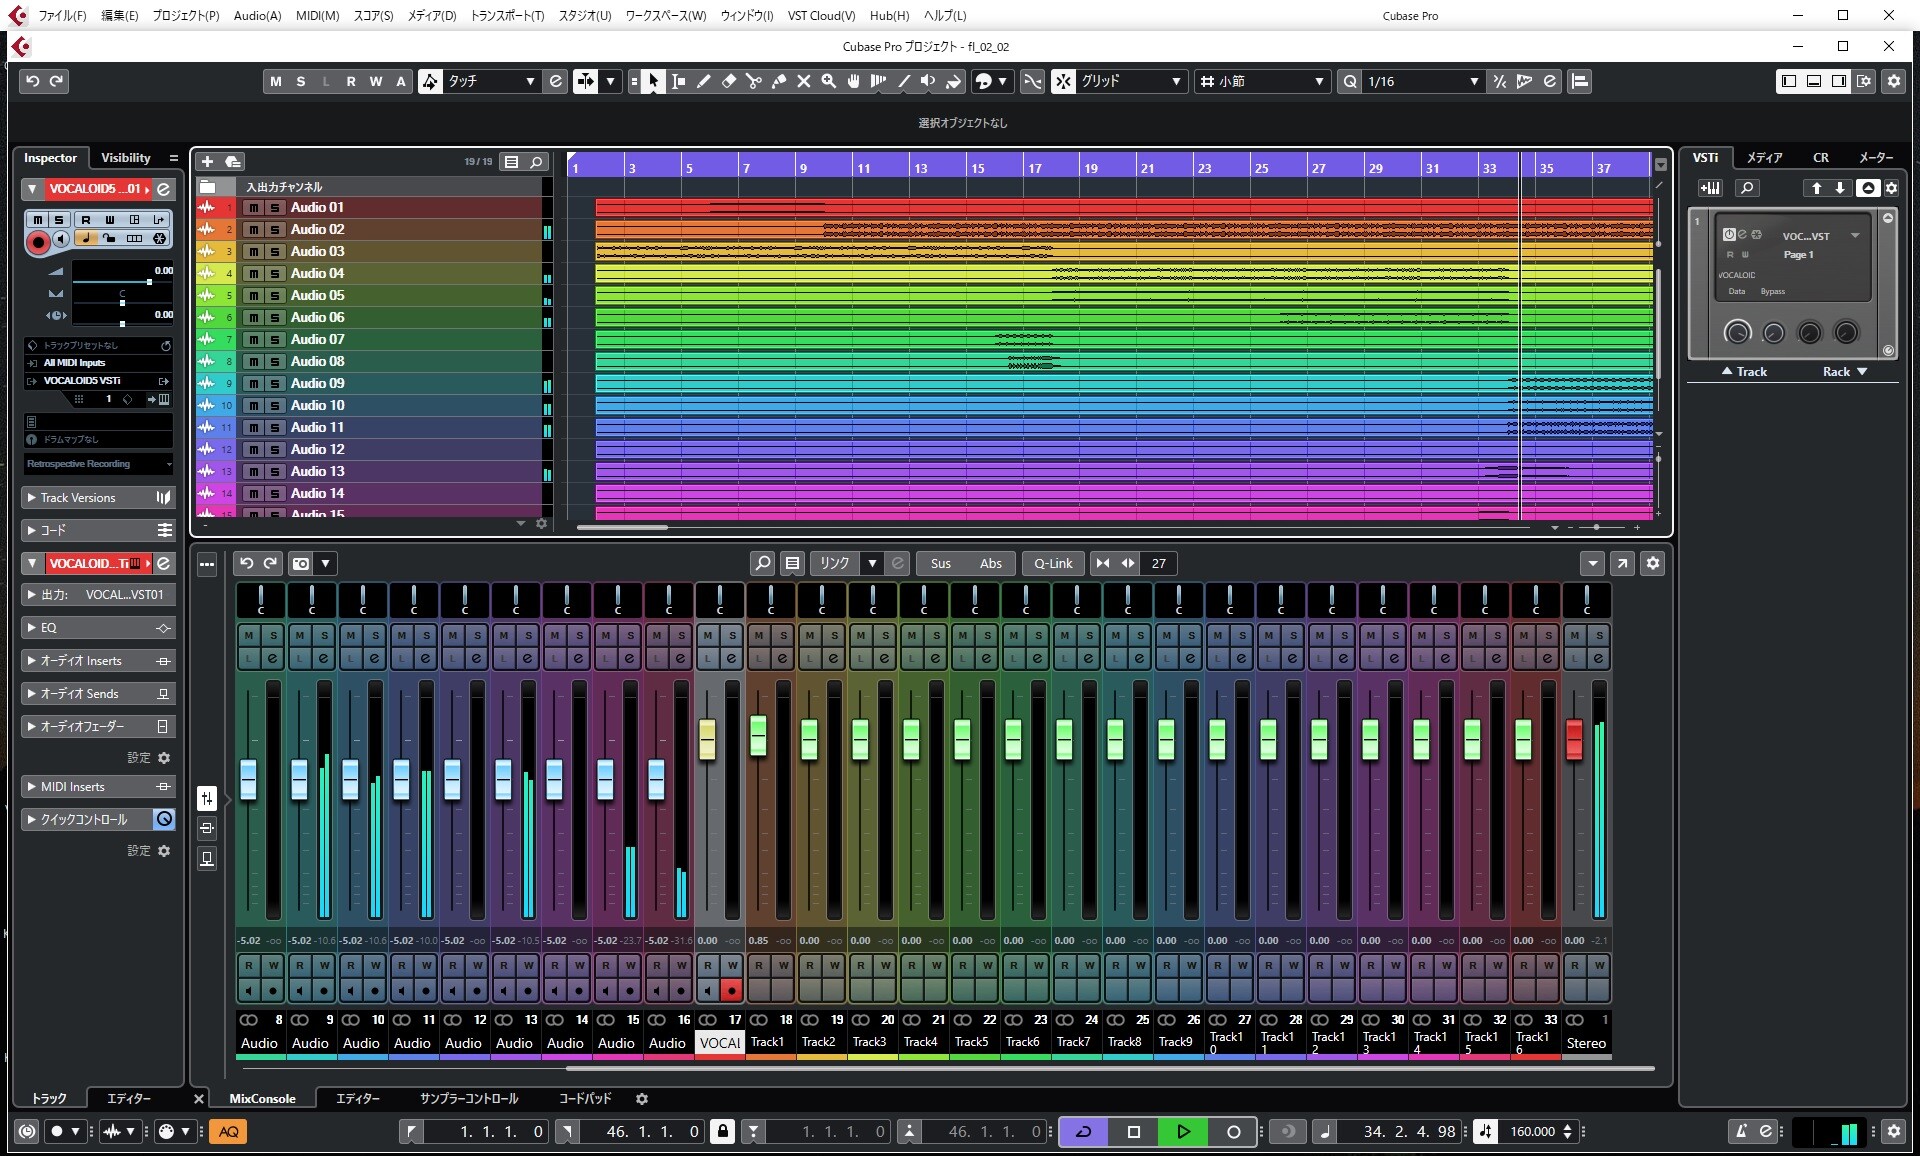Screen dimensions: 1920x1156
Task: Mute the Audio 05 track
Action: pos(254,296)
